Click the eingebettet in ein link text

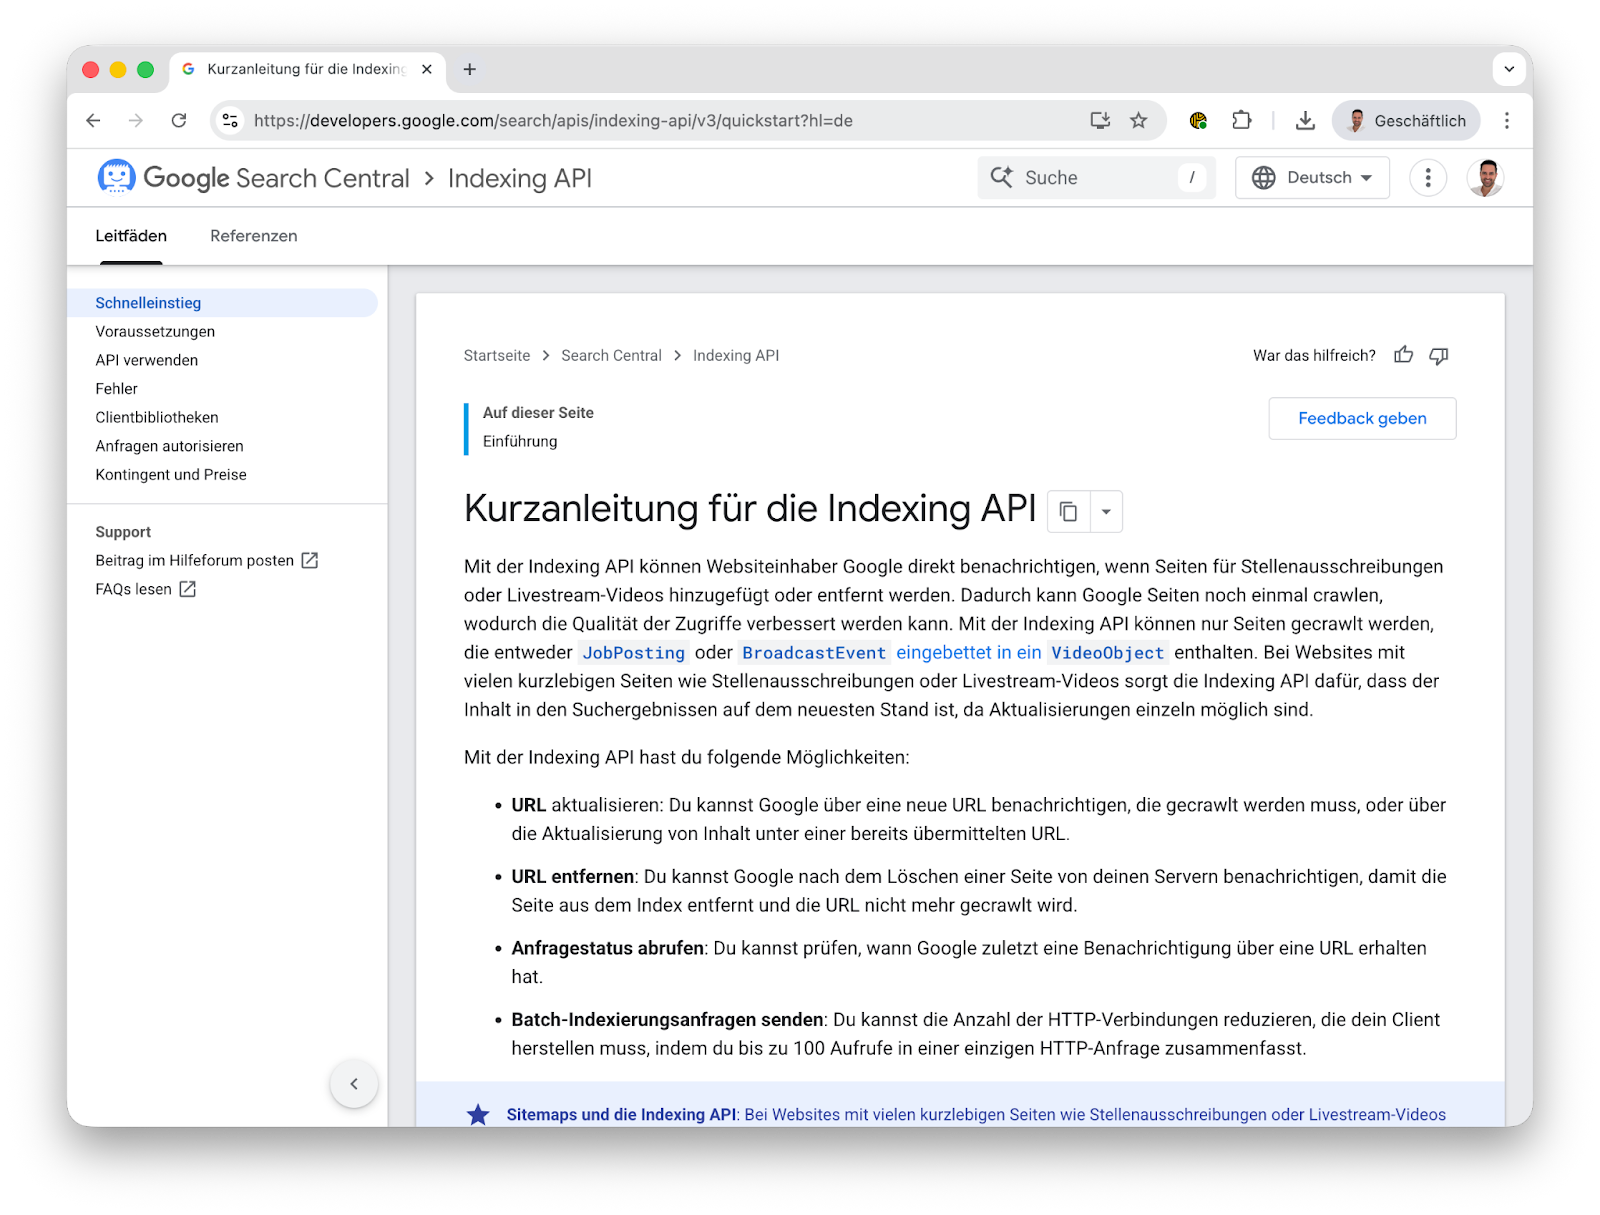point(969,653)
